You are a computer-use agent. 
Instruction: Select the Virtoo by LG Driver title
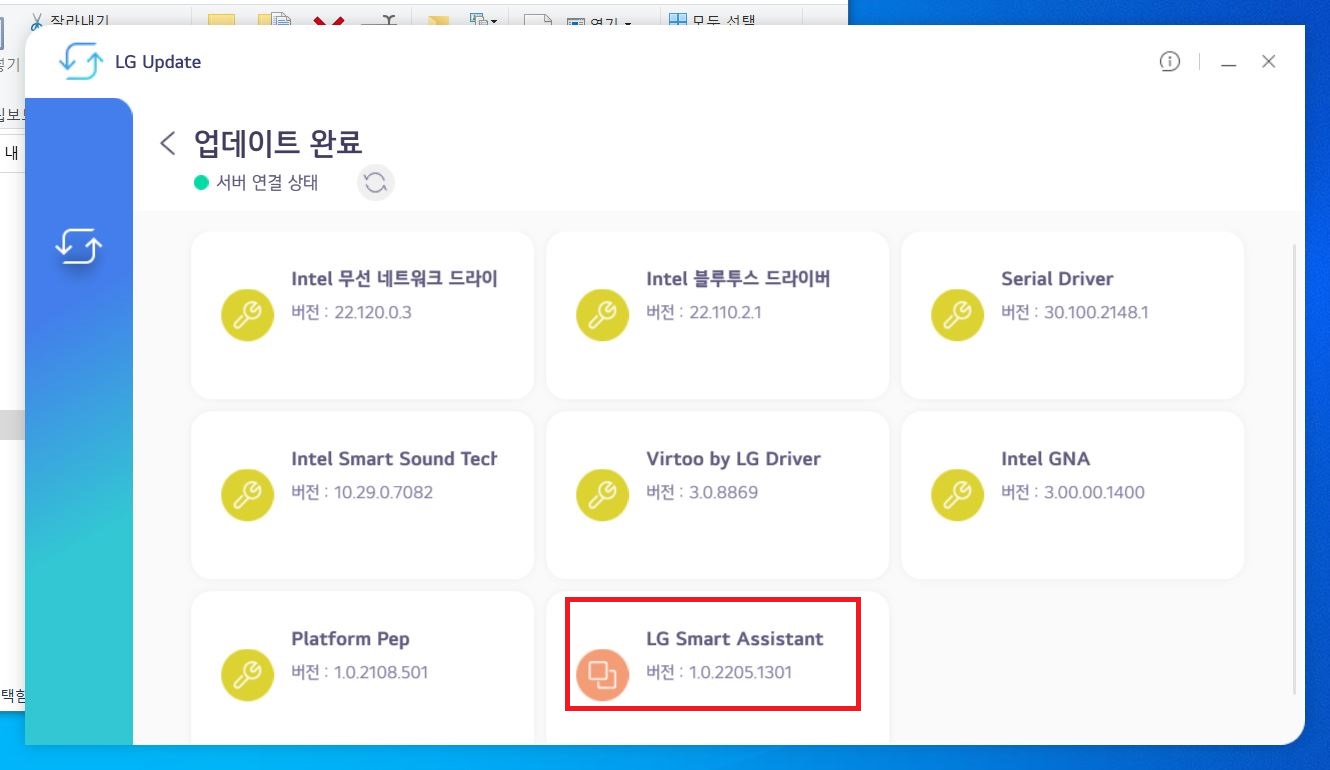[x=733, y=459]
